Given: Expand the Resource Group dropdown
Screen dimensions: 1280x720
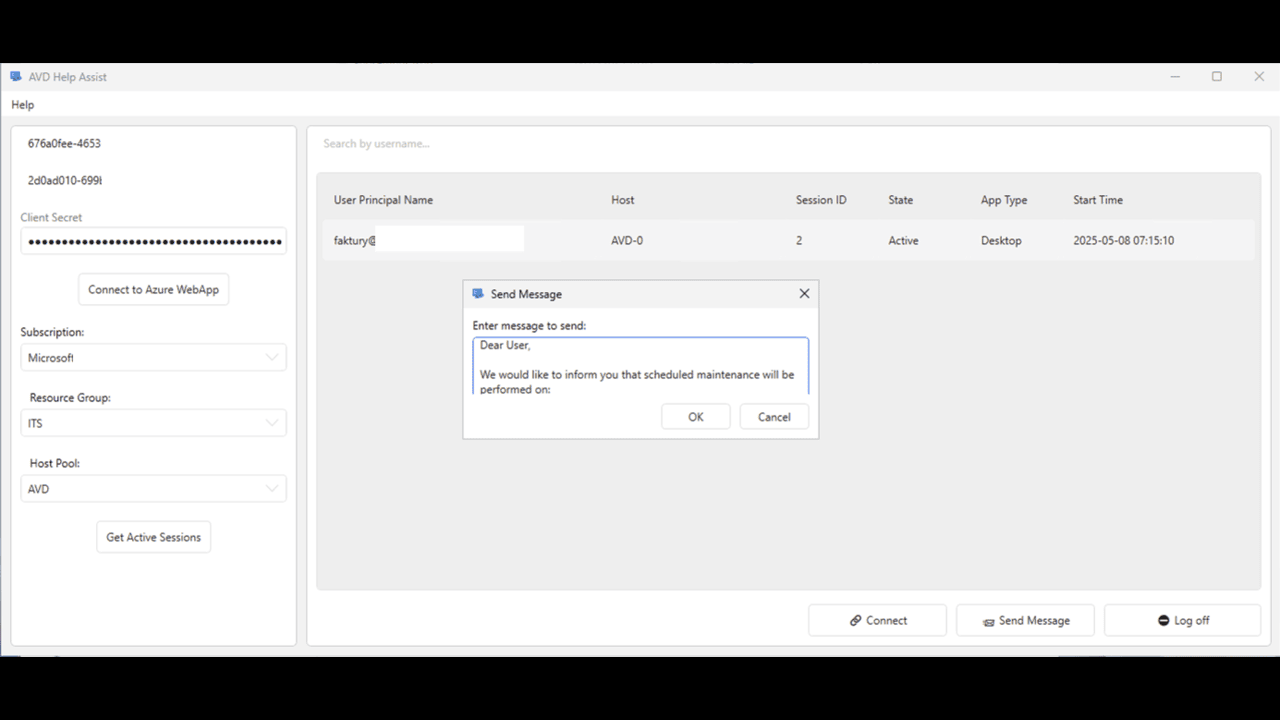Looking at the screenshot, I should click(x=153, y=423).
